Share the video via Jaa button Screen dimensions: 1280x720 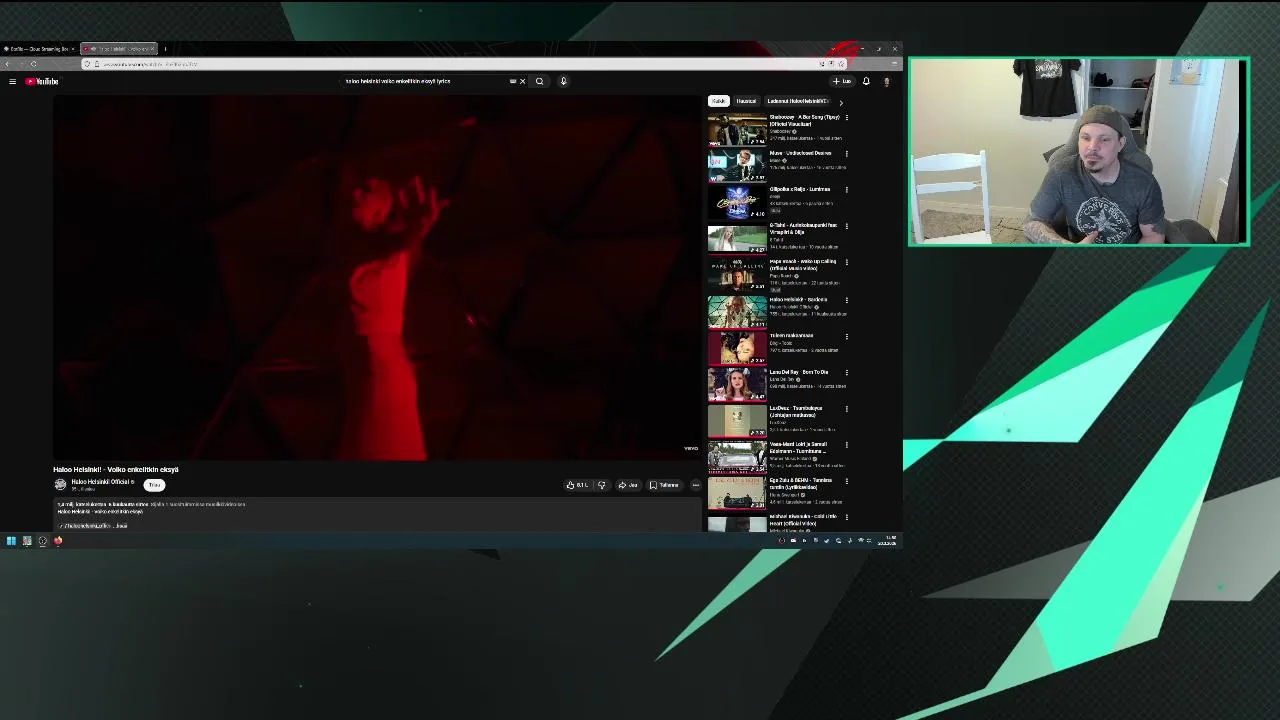(x=628, y=485)
